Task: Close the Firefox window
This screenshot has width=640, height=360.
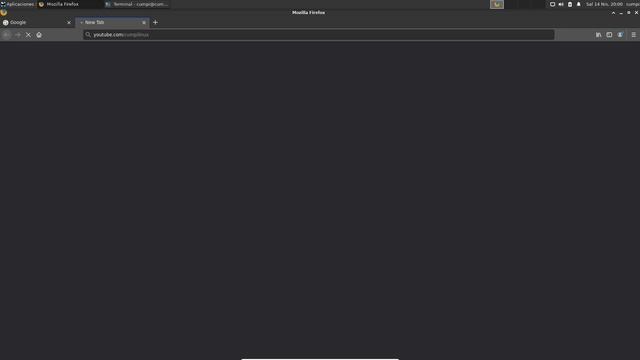Action: click(636, 13)
